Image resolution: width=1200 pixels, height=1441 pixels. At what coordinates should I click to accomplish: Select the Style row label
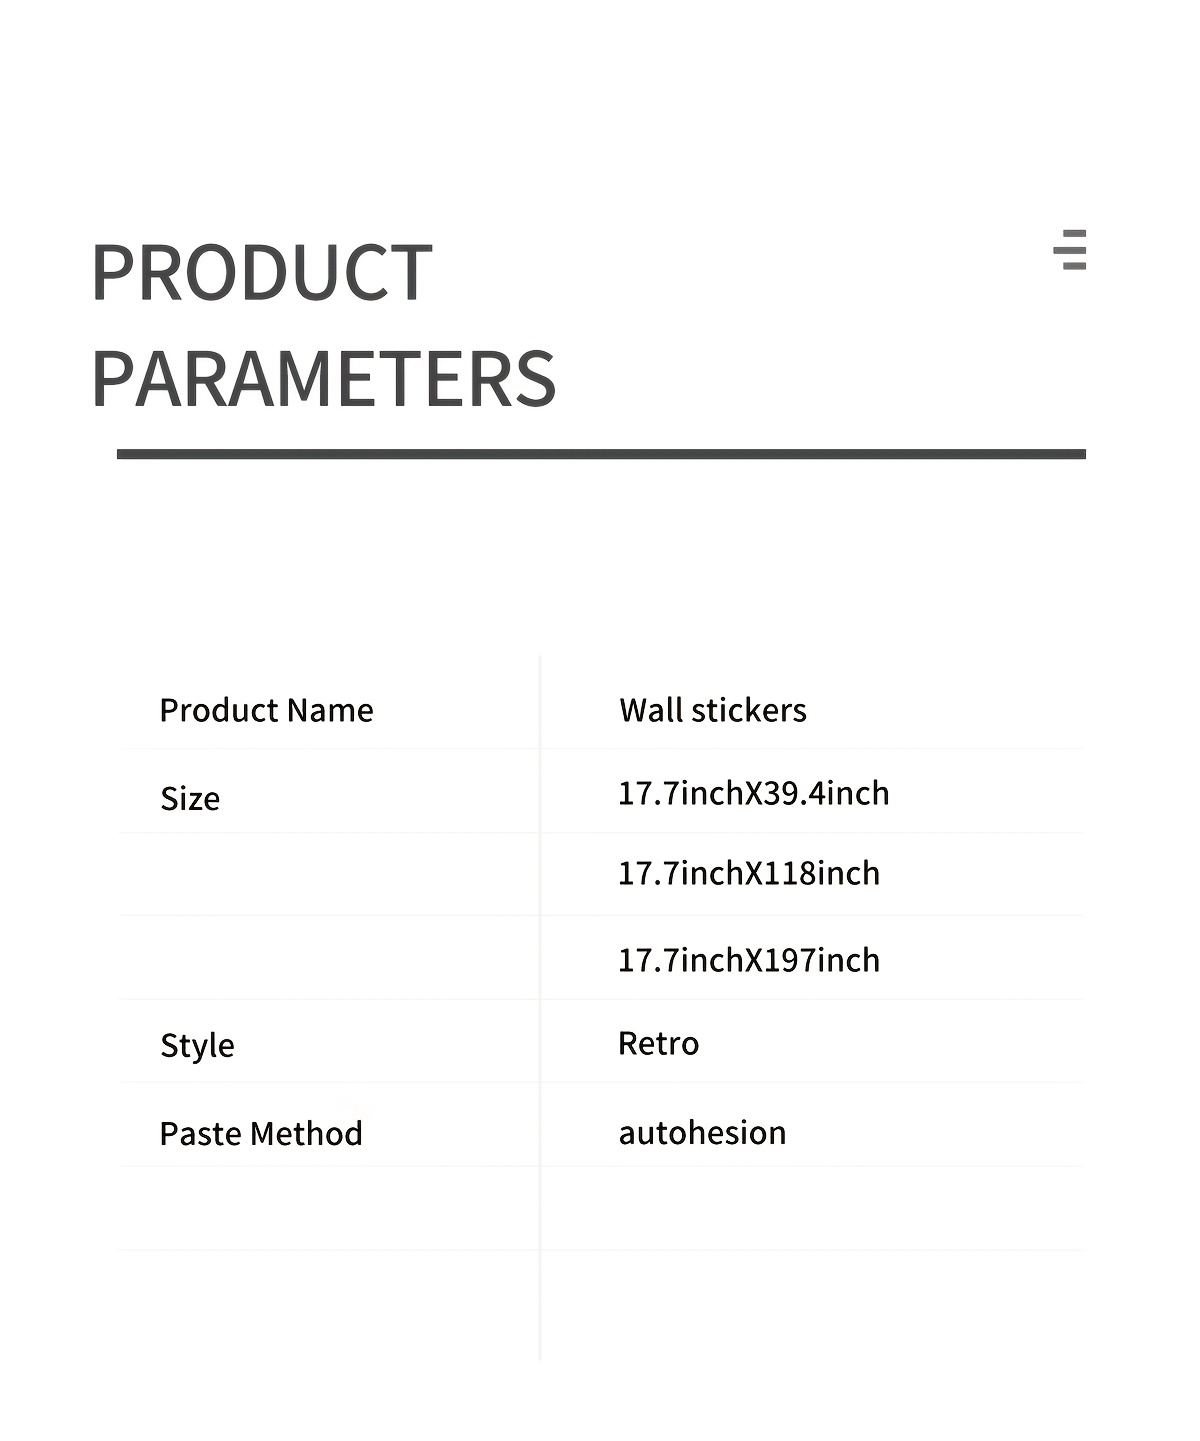click(197, 1046)
